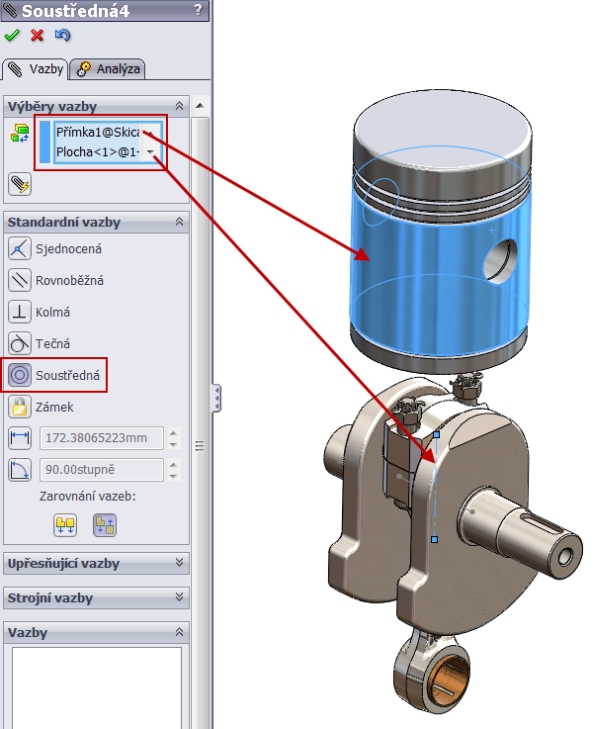Open the help question mark

tap(198, 9)
